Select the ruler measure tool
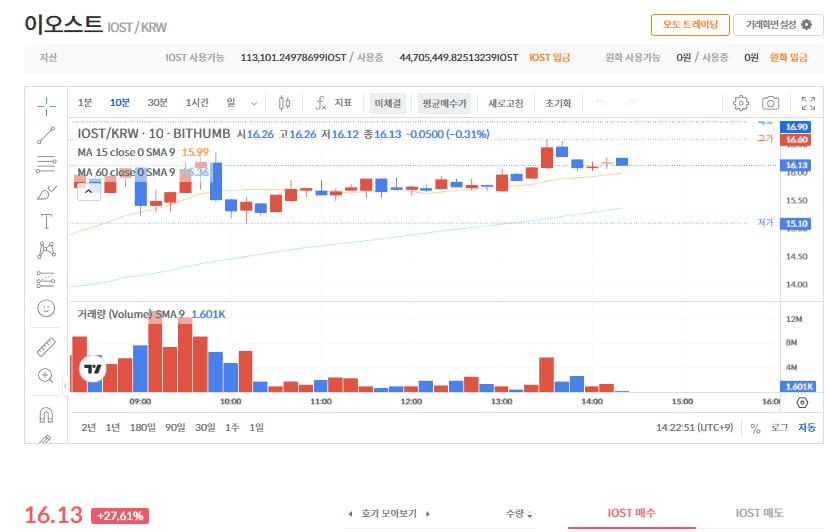 pyautogui.click(x=46, y=347)
